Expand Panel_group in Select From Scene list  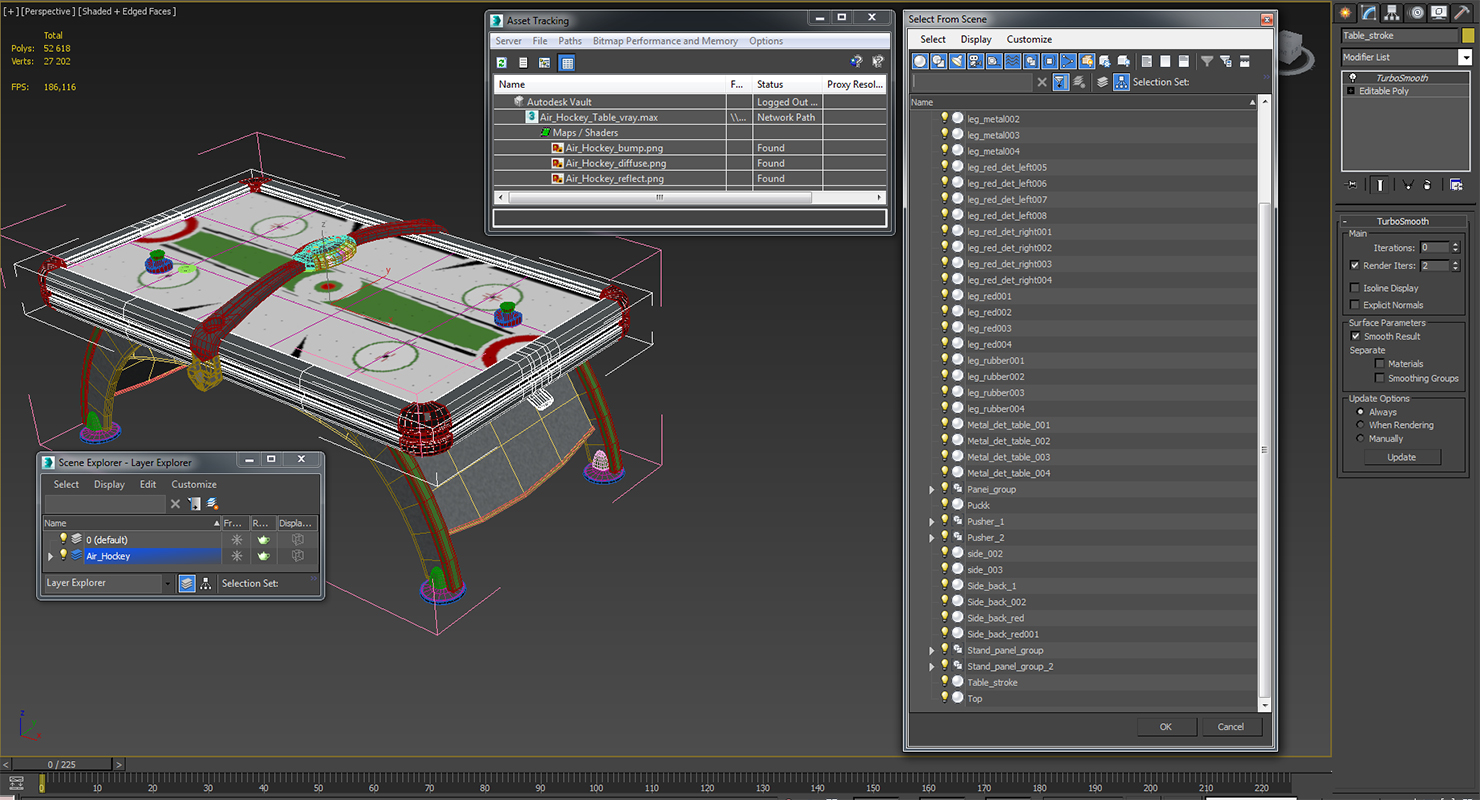(x=932, y=489)
